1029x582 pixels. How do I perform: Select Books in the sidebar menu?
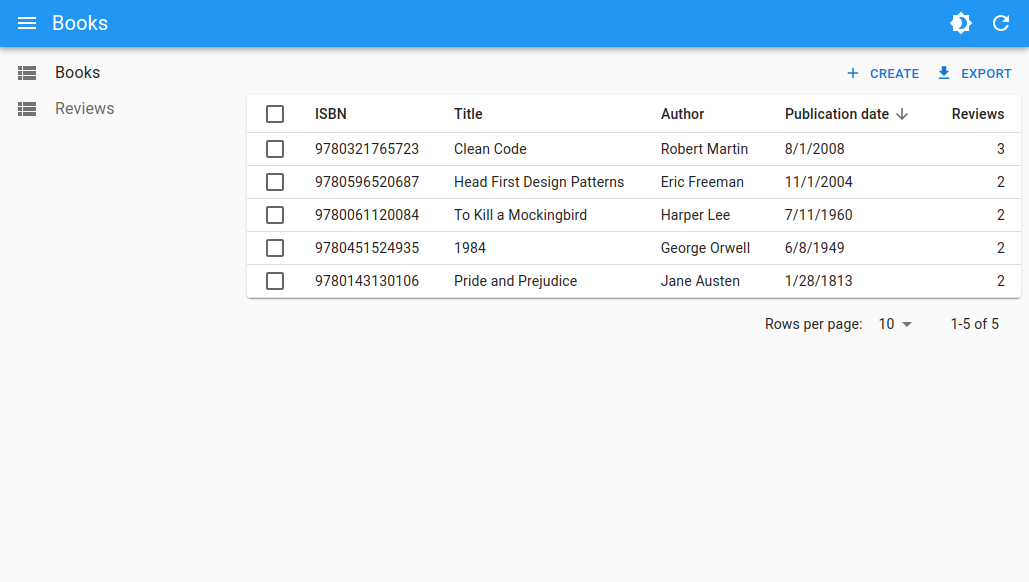[78, 72]
